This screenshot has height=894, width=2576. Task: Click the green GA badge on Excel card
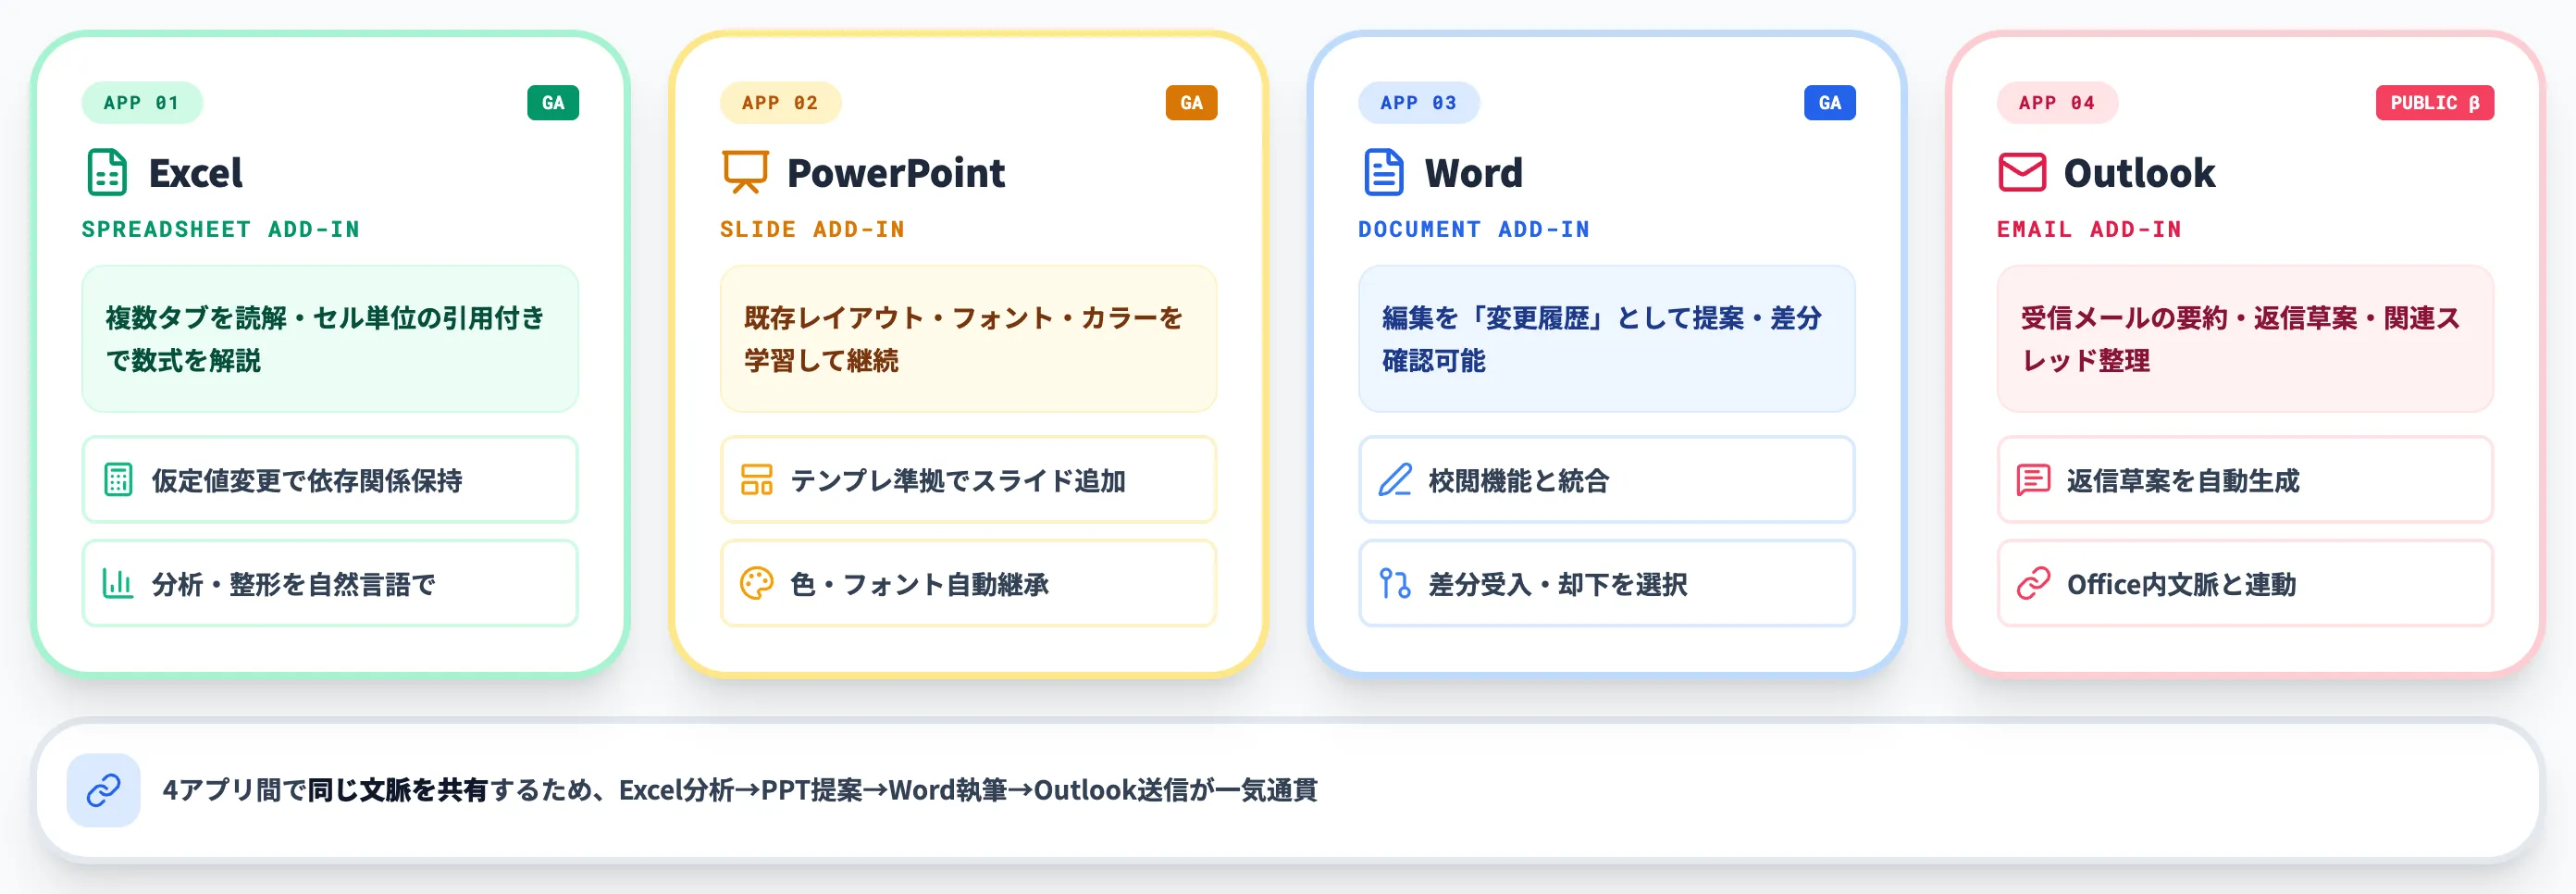(553, 103)
